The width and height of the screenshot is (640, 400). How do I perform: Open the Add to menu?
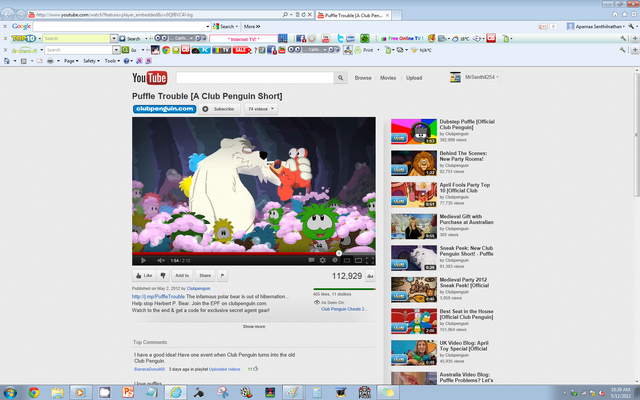click(x=182, y=276)
